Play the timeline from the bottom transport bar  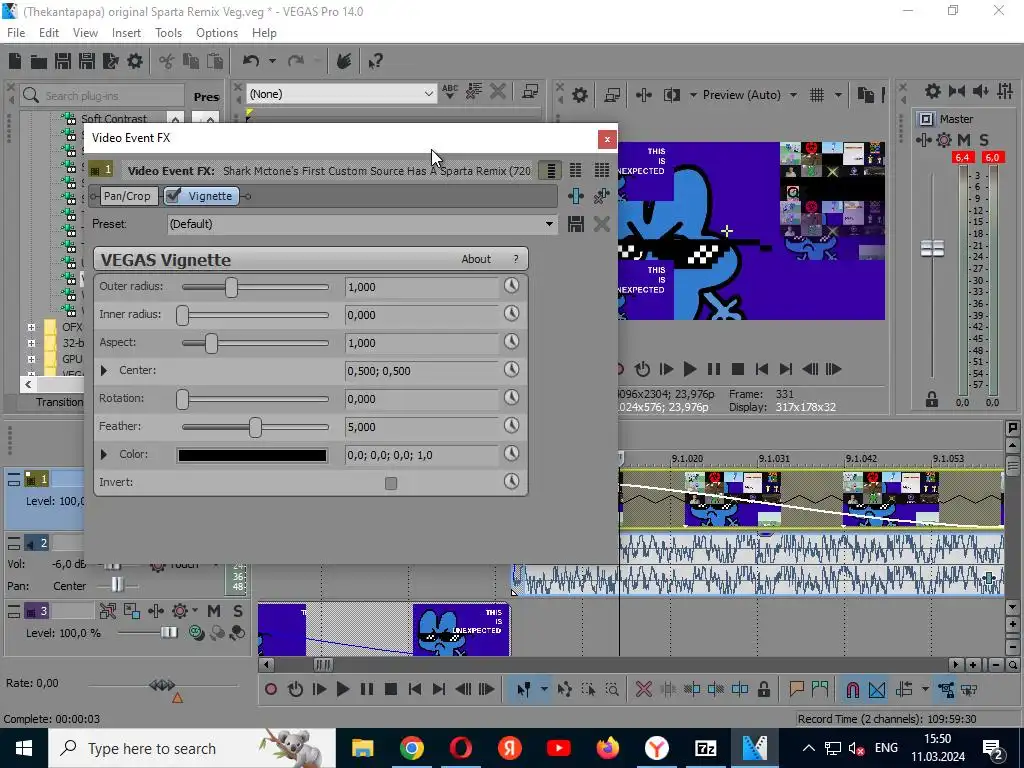[x=342, y=690]
